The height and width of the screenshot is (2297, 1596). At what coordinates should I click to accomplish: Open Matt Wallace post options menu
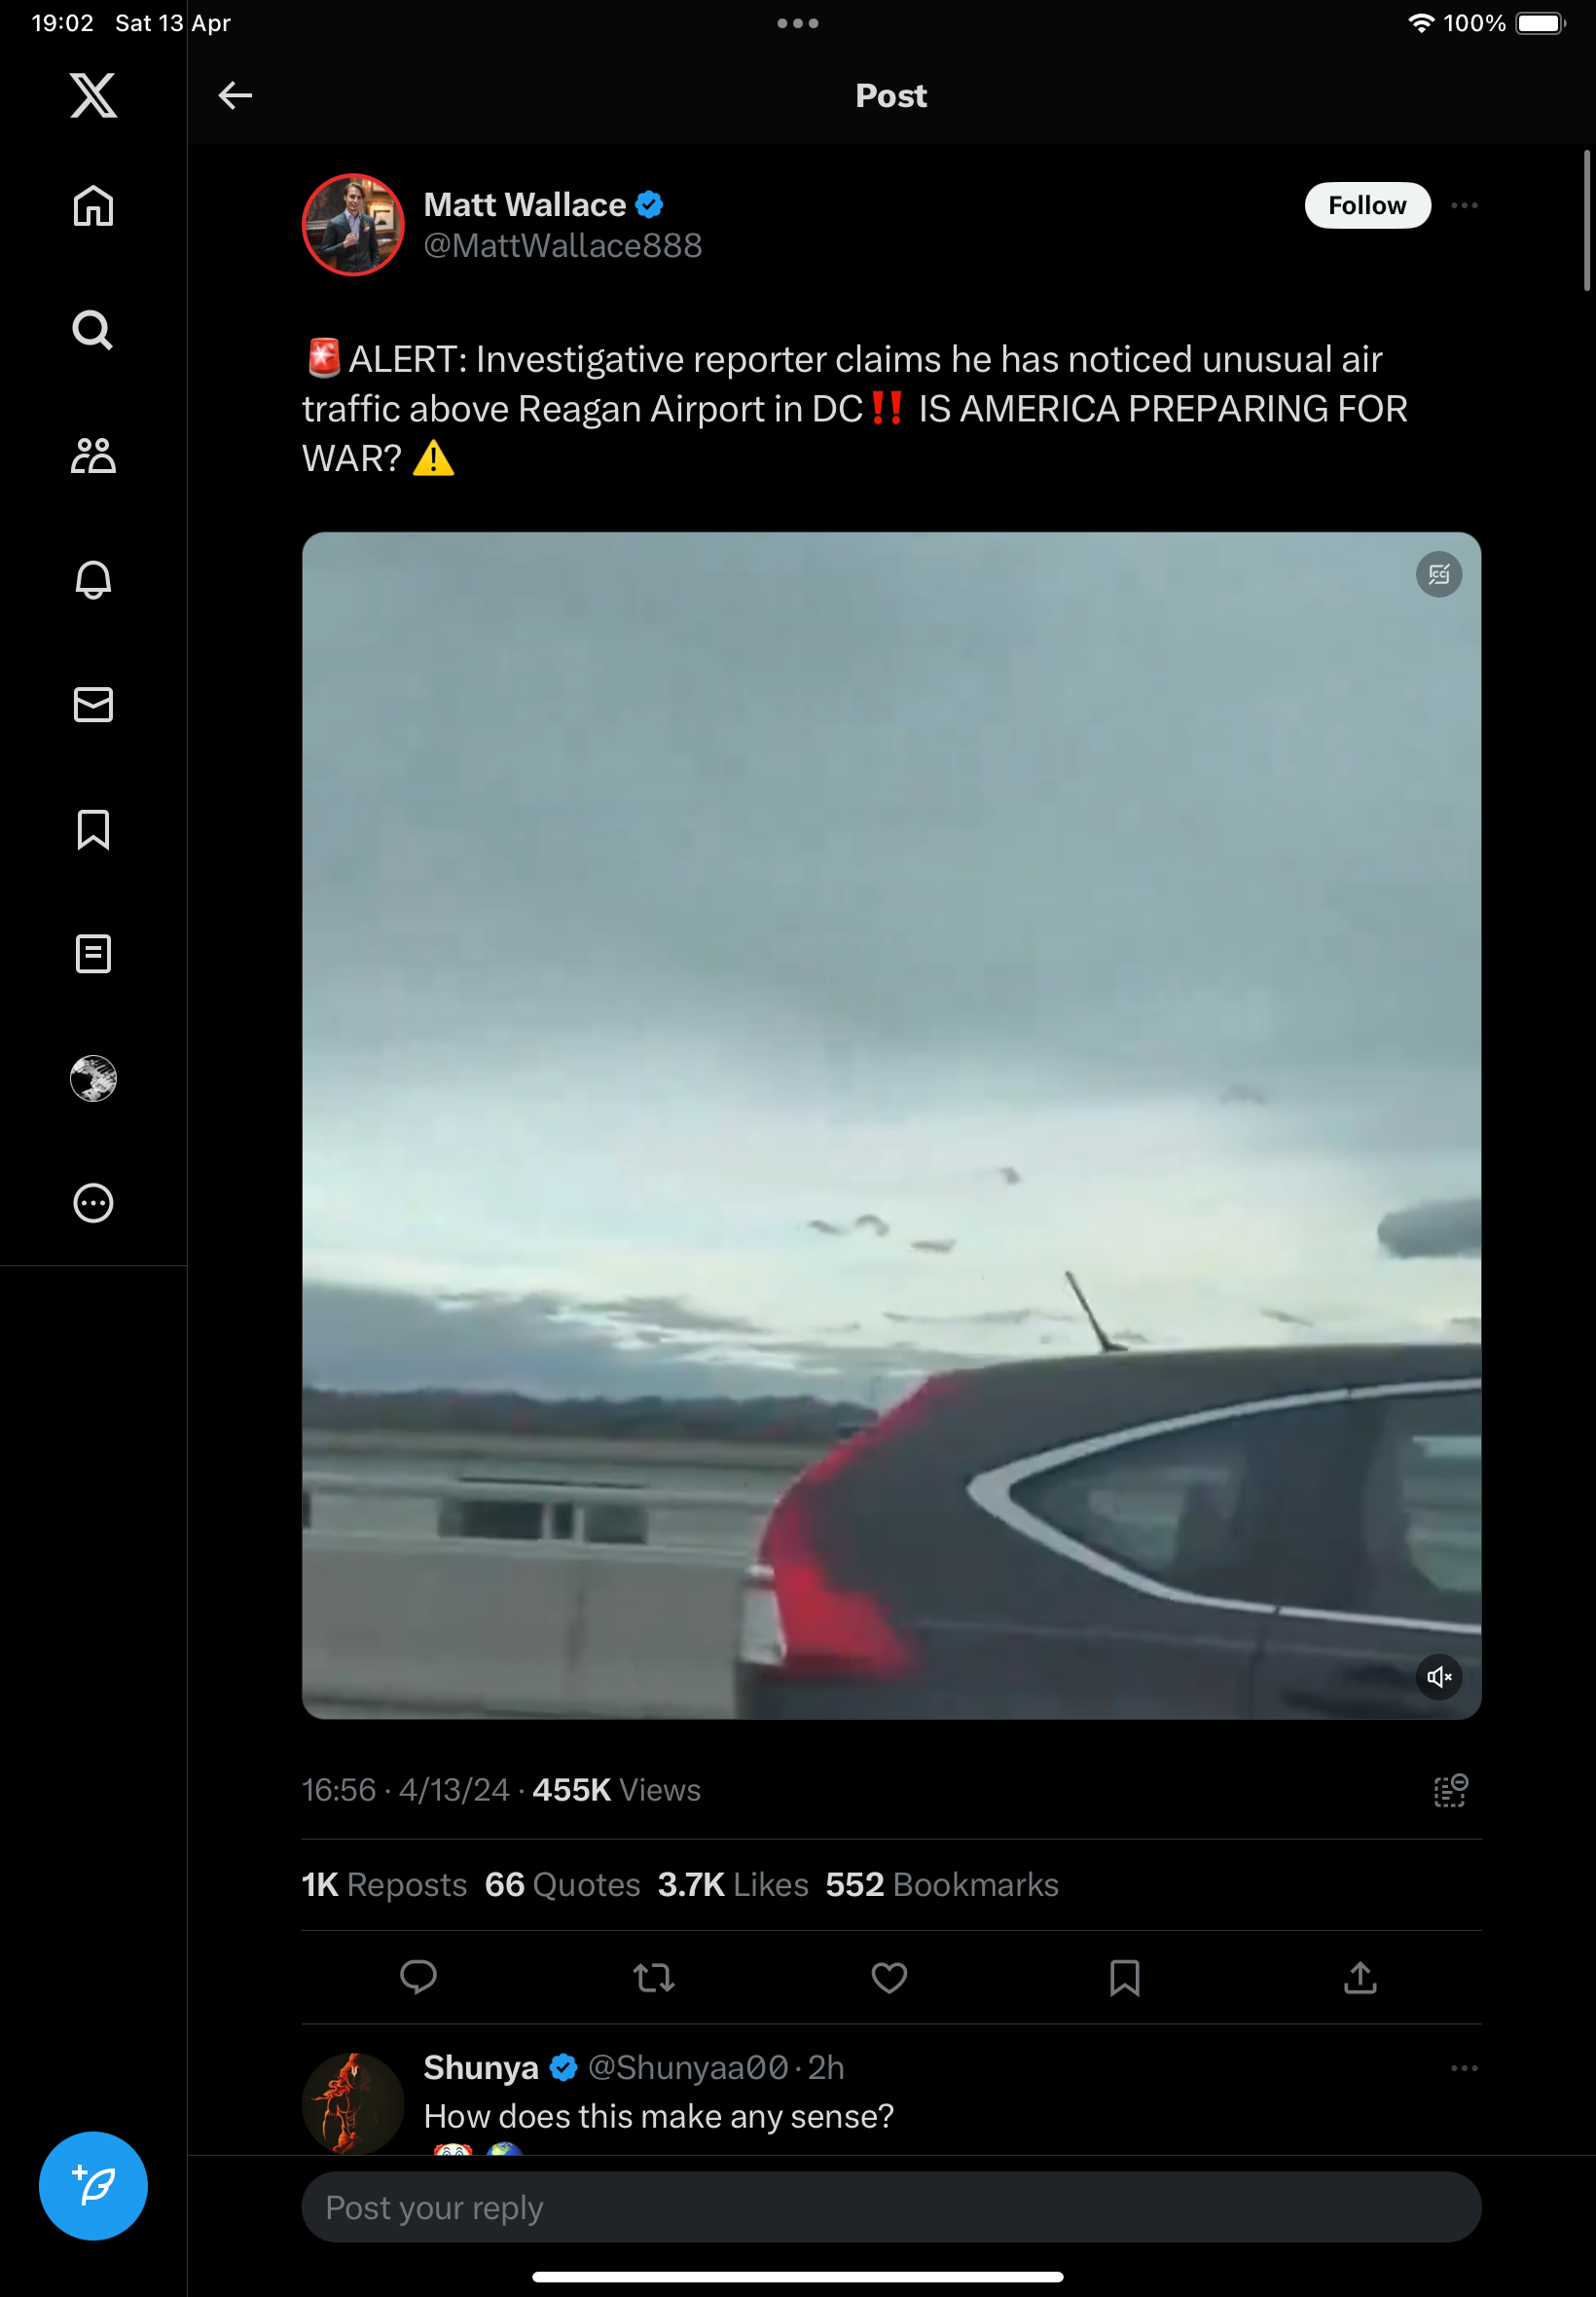click(1464, 206)
